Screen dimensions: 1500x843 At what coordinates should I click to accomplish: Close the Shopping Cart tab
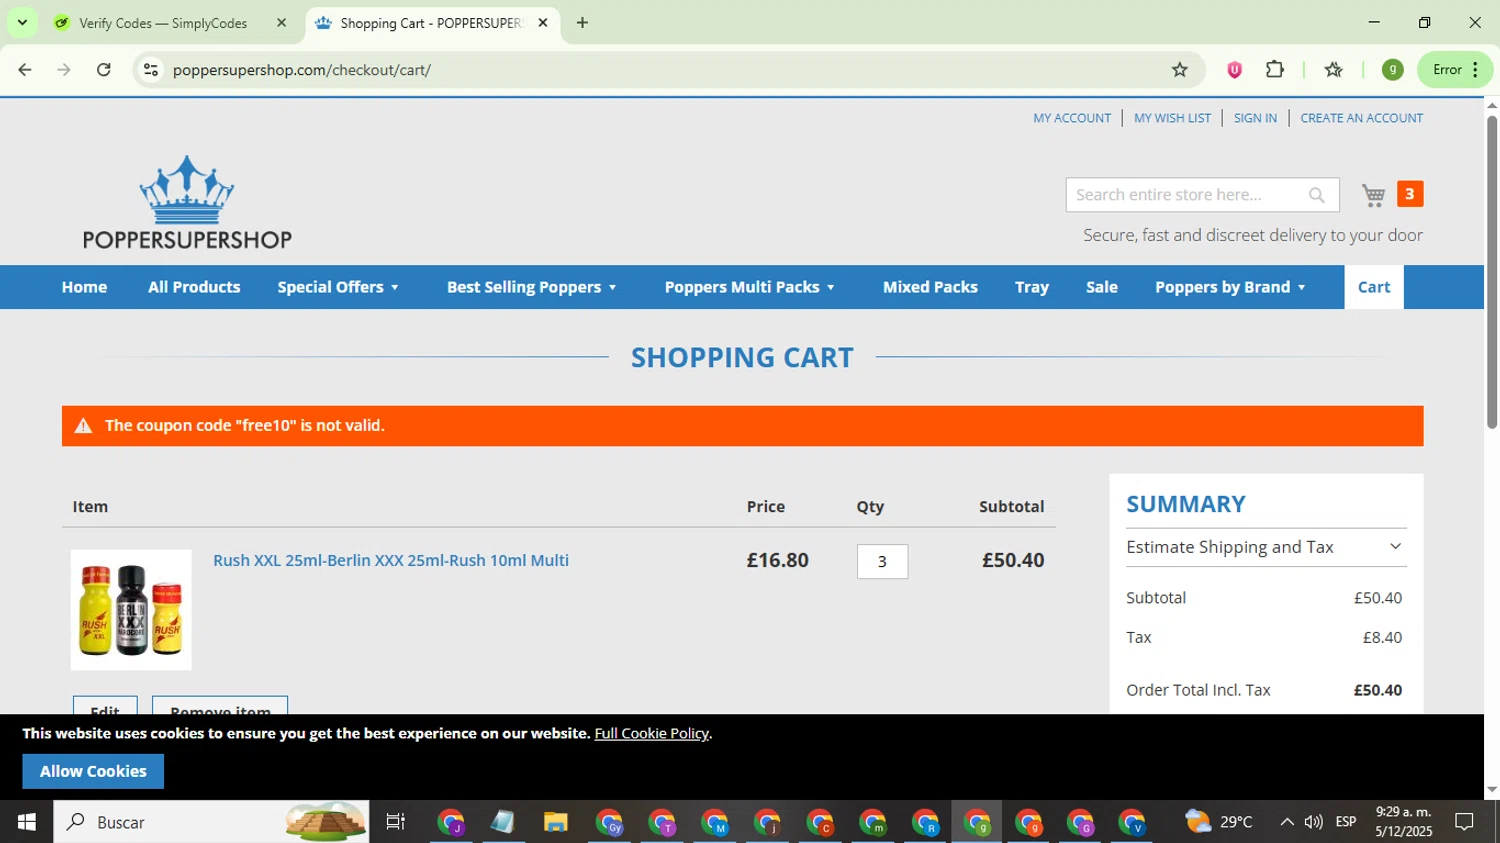[x=543, y=23]
